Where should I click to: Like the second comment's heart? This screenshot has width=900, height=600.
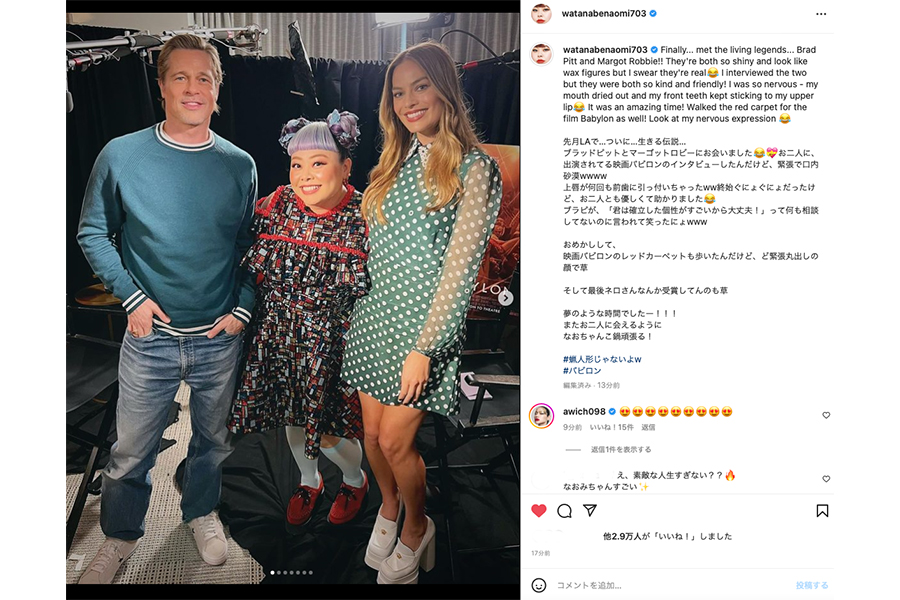826,479
